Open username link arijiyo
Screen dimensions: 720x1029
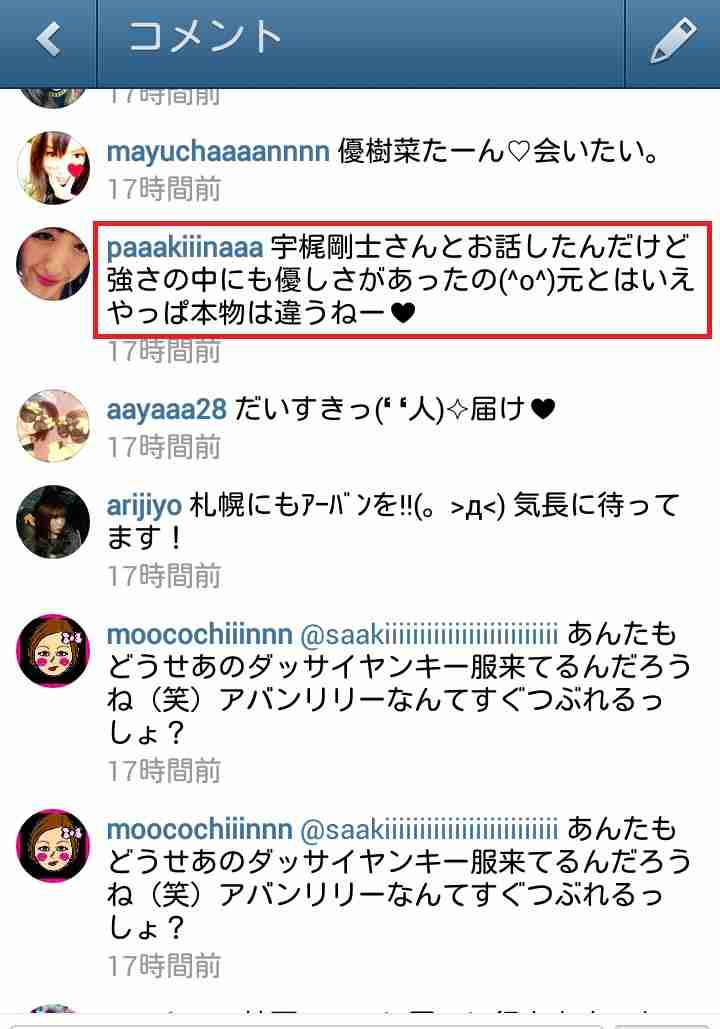(144, 507)
